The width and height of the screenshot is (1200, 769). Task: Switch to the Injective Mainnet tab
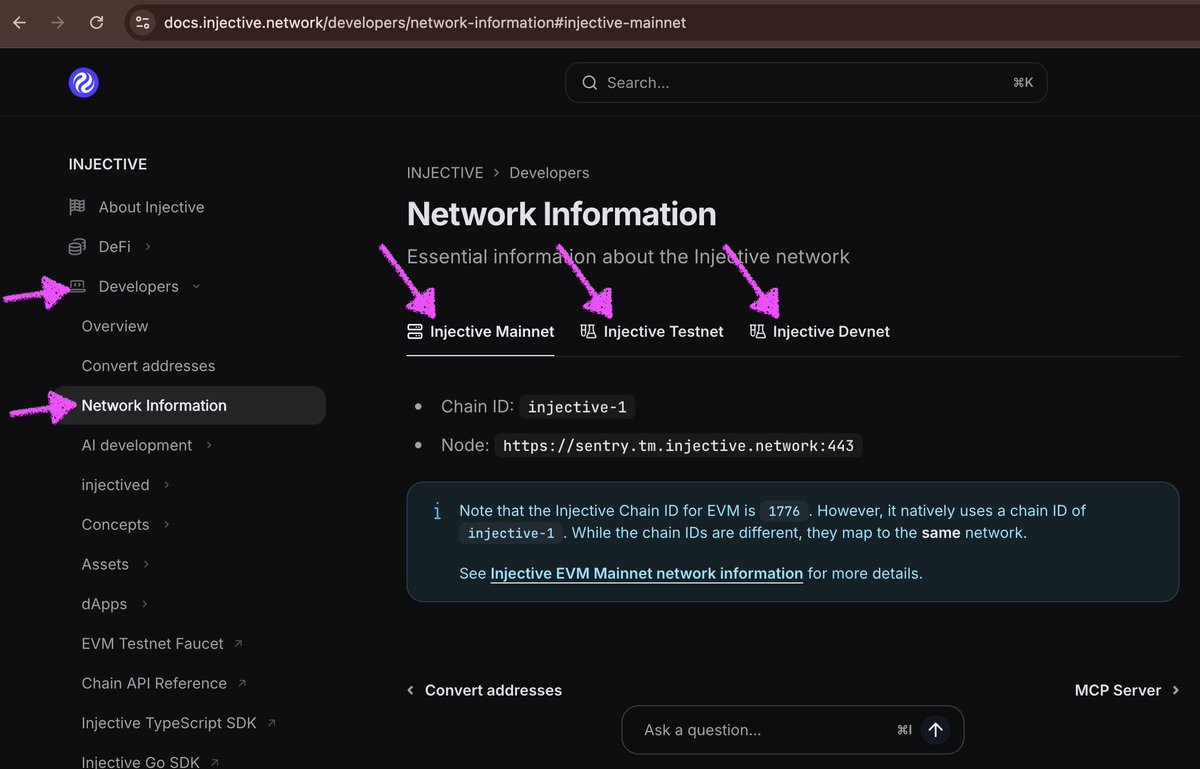click(481, 331)
